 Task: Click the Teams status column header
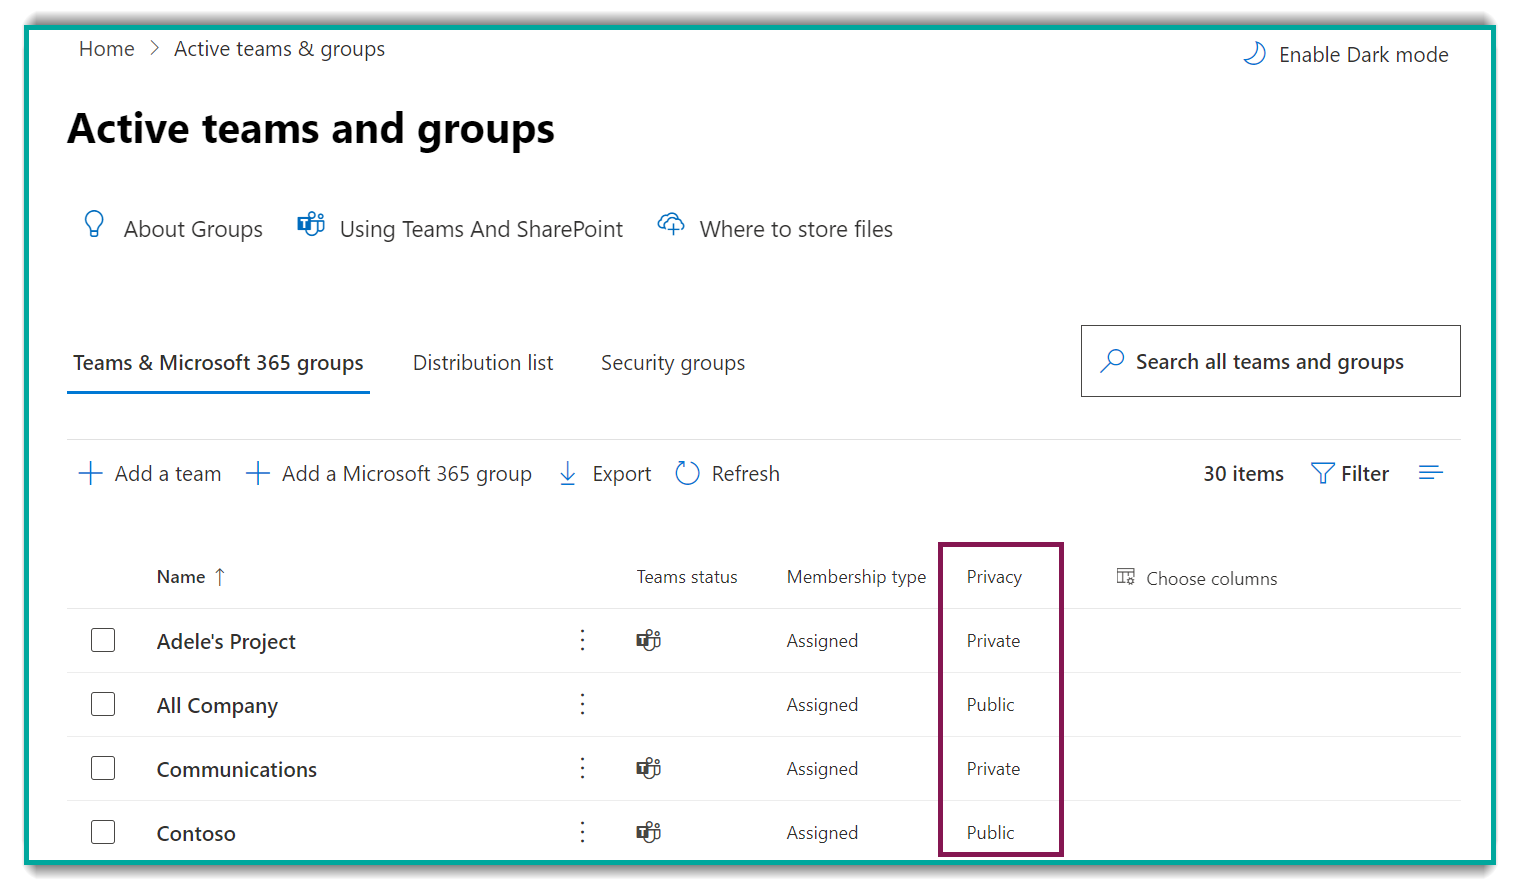click(x=687, y=577)
